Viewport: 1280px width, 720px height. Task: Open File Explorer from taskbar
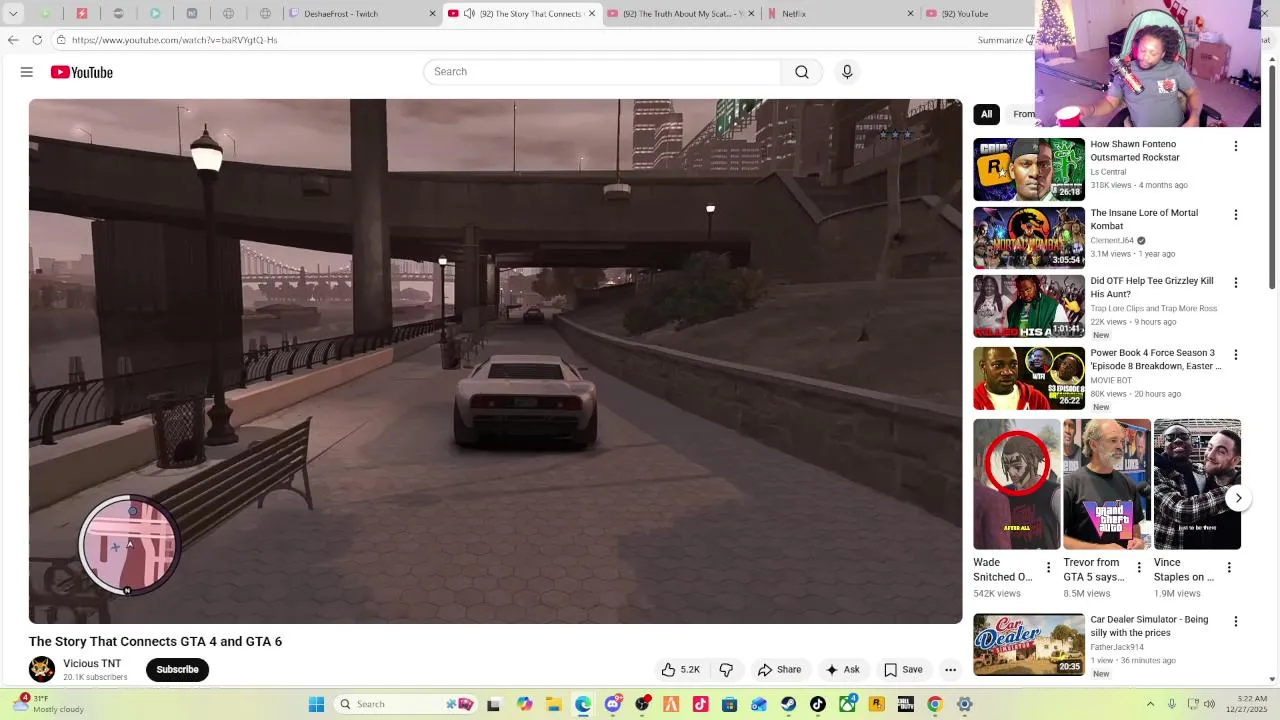tap(553, 704)
